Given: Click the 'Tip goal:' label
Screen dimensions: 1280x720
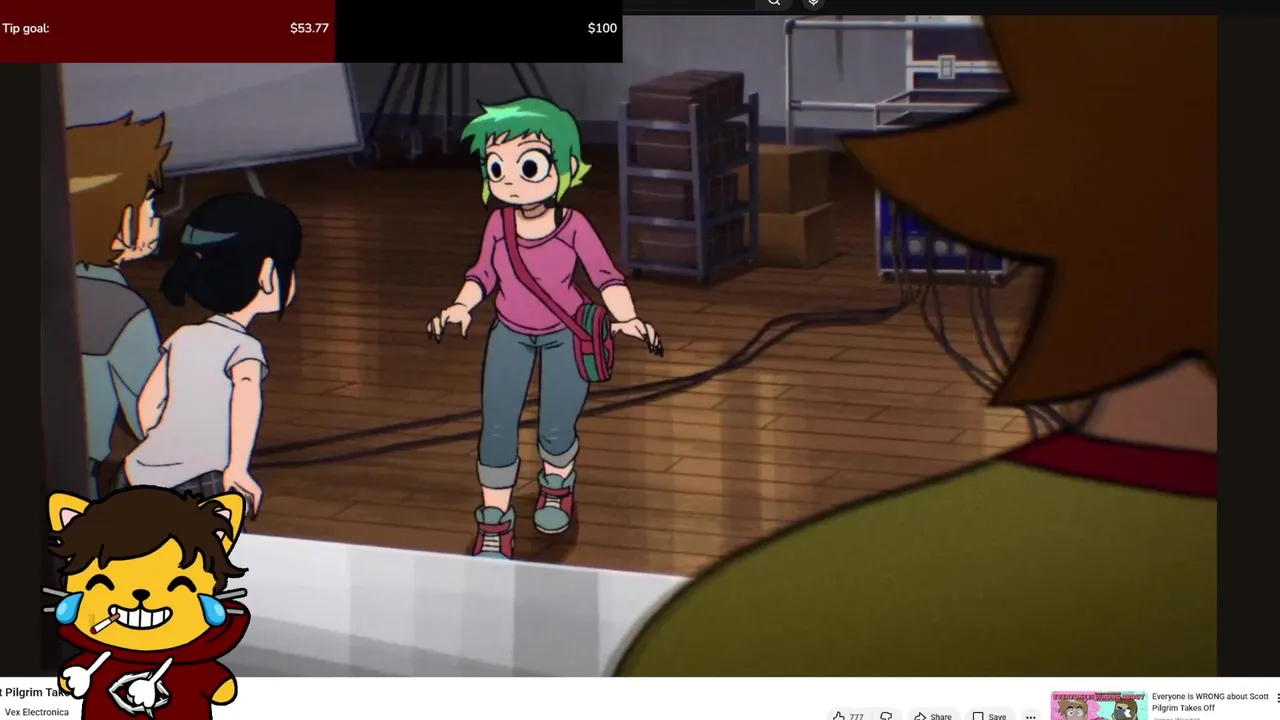Looking at the screenshot, I should 26,28.
